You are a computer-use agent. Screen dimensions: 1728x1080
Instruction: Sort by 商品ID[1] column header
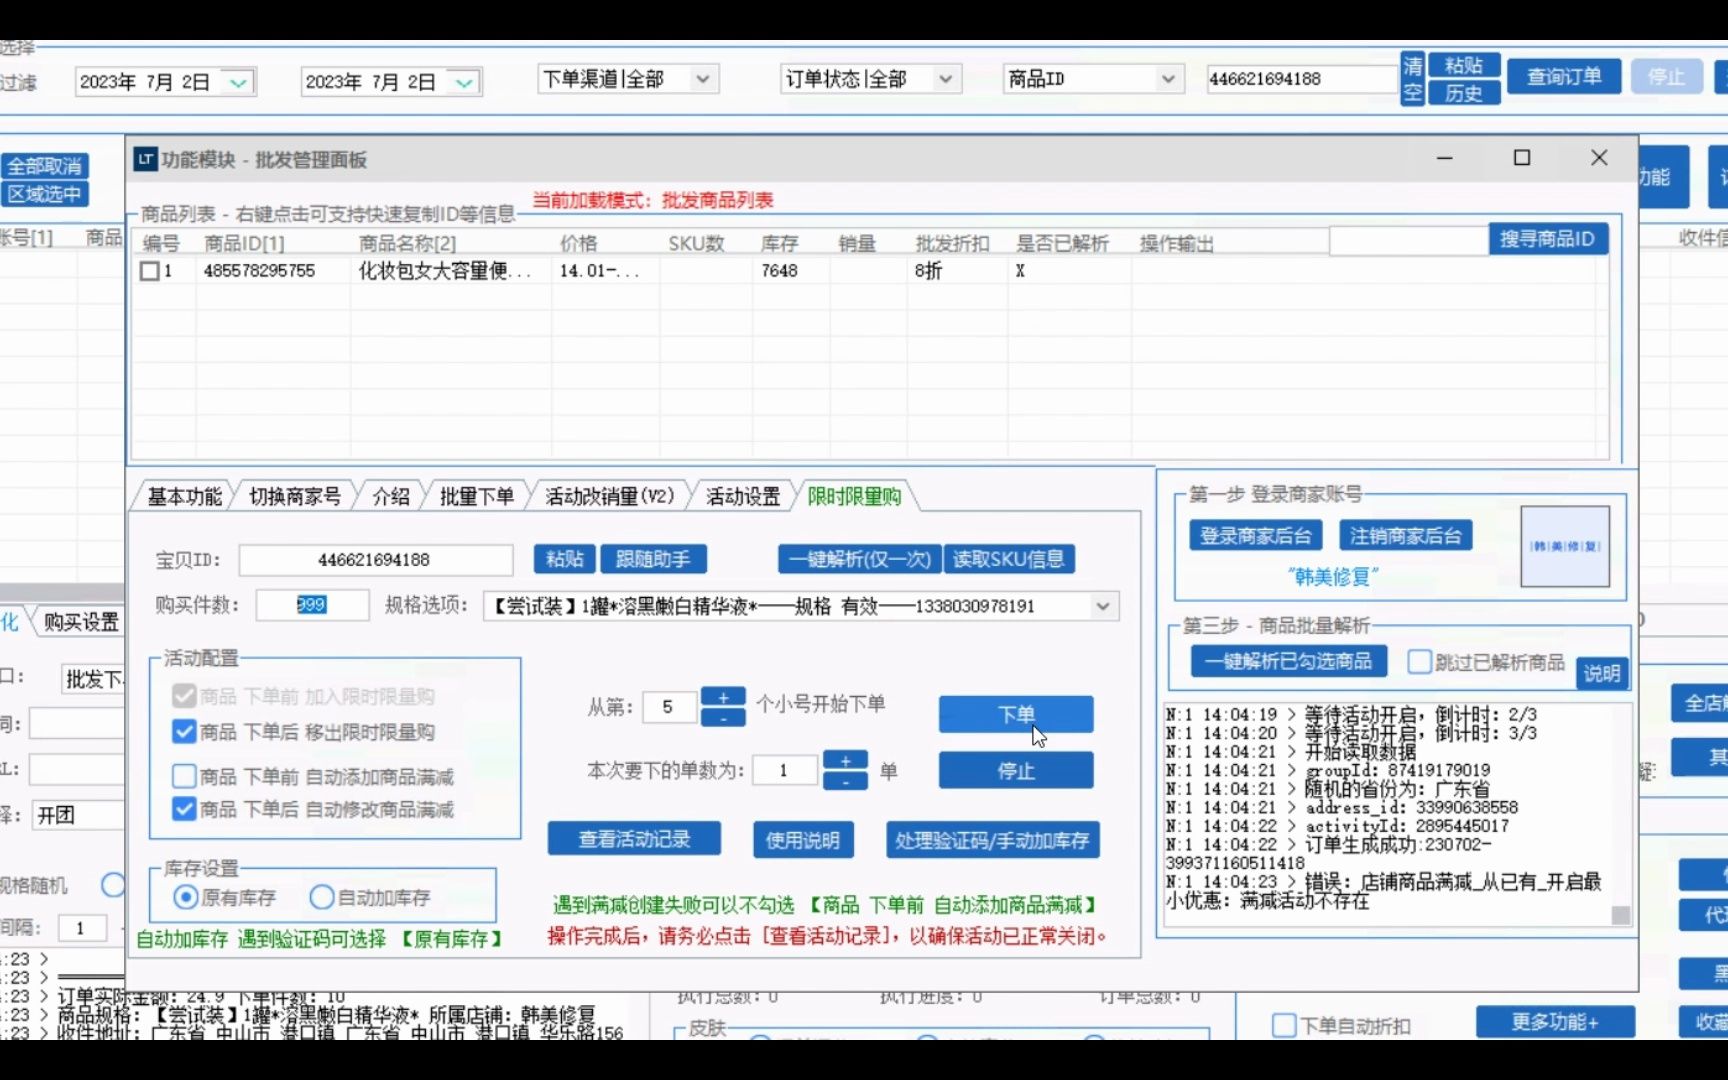coord(244,243)
